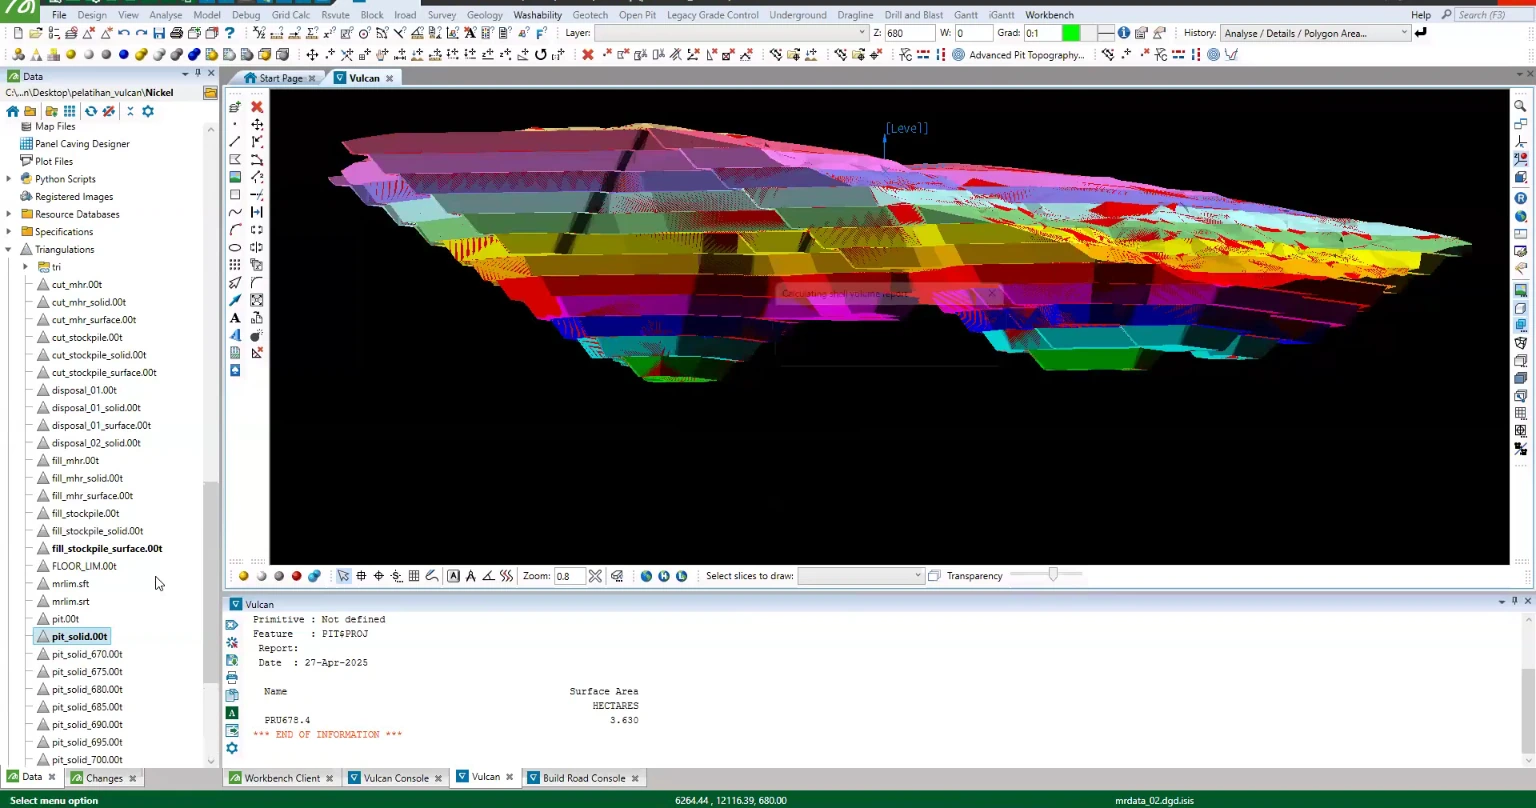Click the Transparency slider handle

click(1053, 575)
